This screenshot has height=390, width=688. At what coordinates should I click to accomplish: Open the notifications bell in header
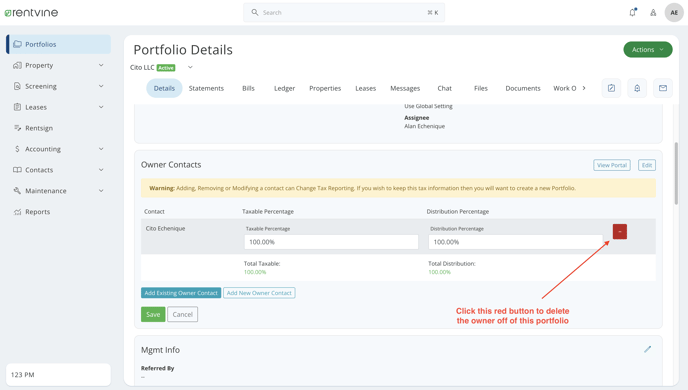(x=632, y=12)
